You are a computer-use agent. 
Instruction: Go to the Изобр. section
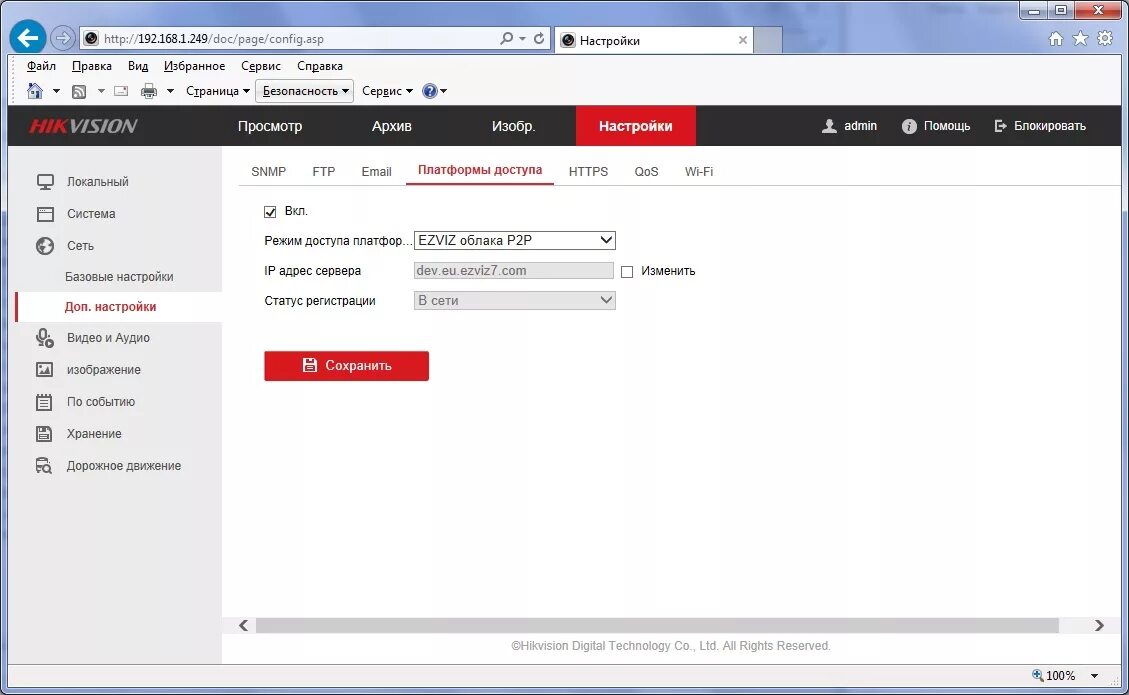point(513,126)
